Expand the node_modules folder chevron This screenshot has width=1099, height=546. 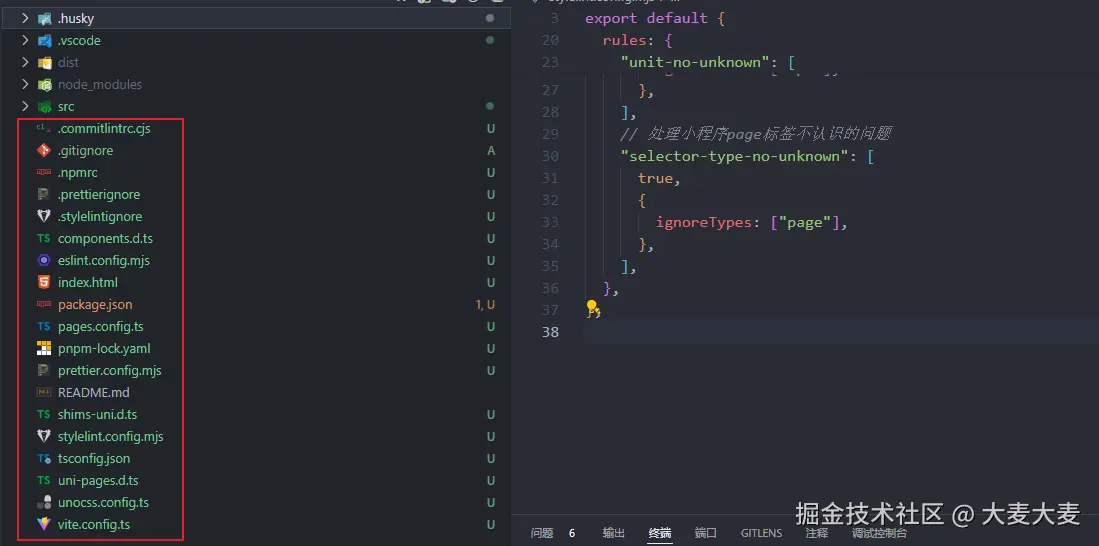coord(25,85)
